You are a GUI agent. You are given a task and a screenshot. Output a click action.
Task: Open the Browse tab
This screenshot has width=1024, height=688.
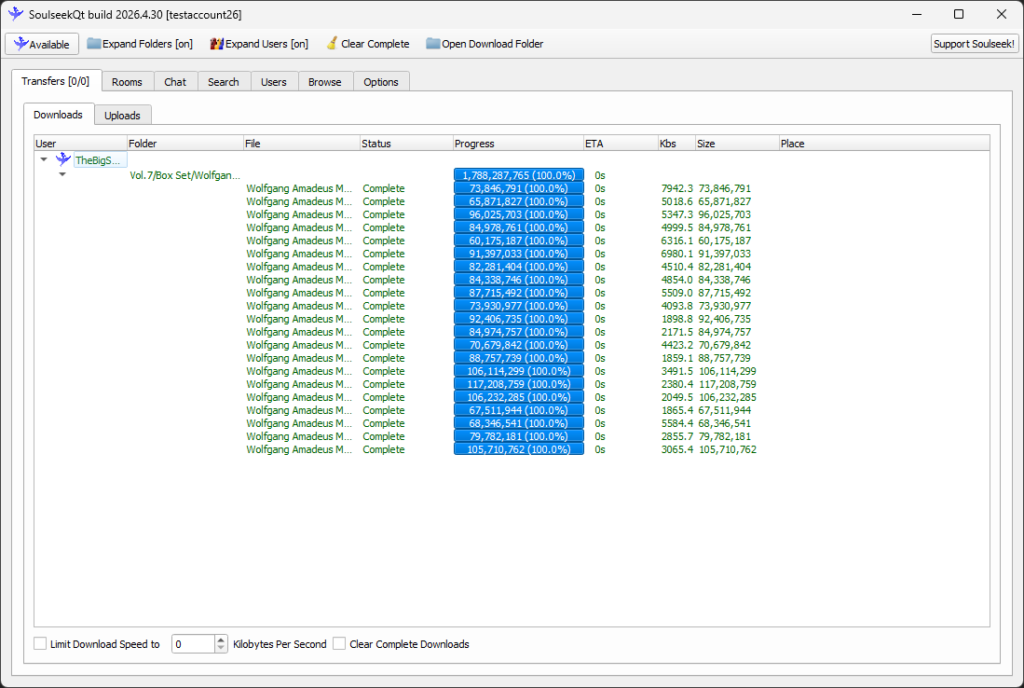(325, 82)
